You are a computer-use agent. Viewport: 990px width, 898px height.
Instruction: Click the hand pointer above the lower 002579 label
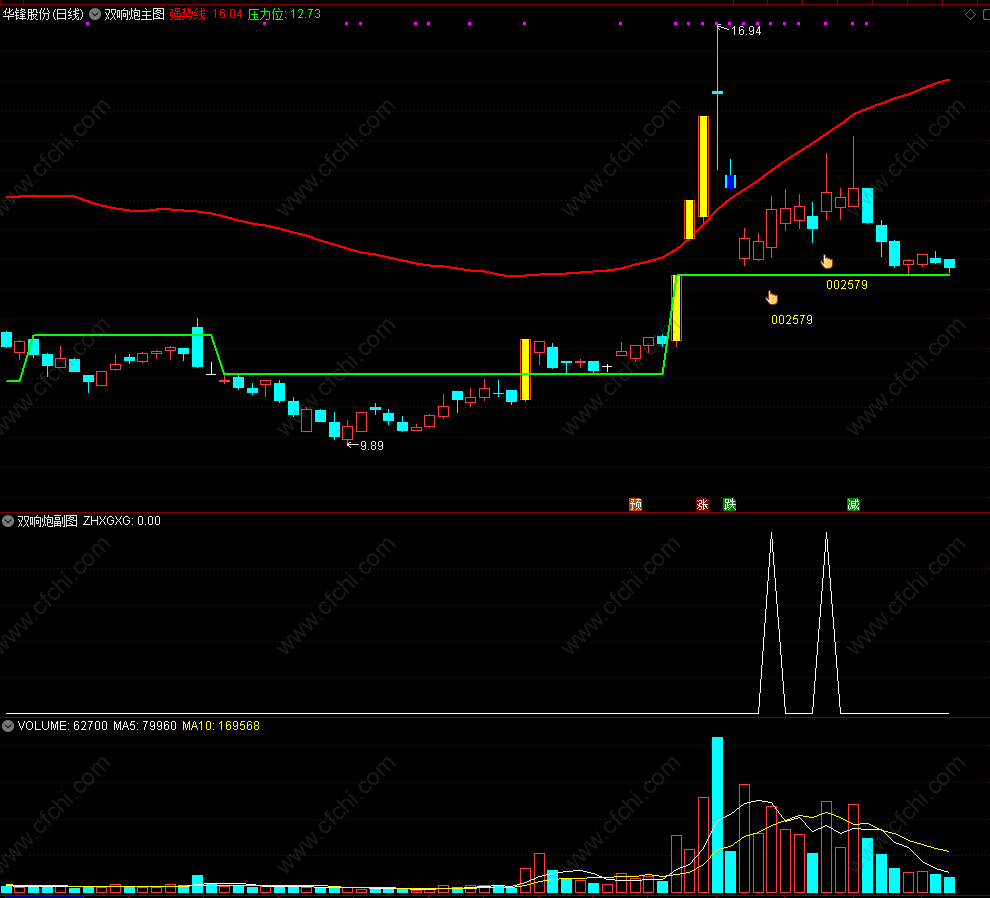click(772, 297)
